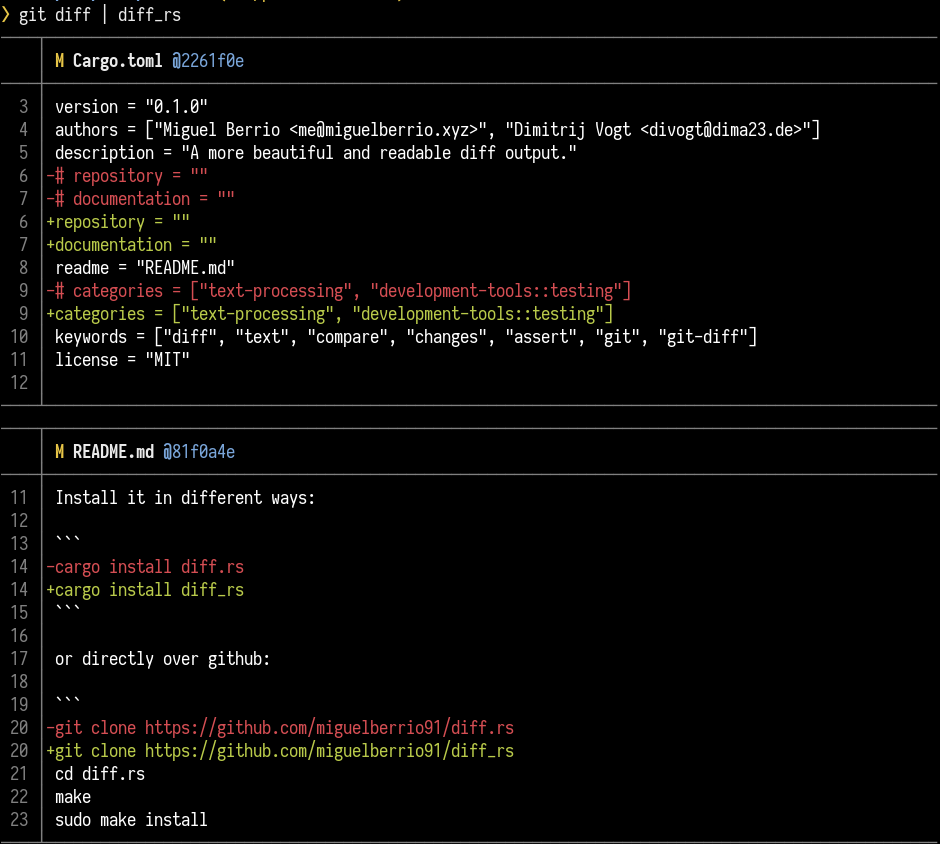The height and width of the screenshot is (844, 940).
Task: Click line number 23 in README.md gutter
Action: pyautogui.click(x=19, y=820)
